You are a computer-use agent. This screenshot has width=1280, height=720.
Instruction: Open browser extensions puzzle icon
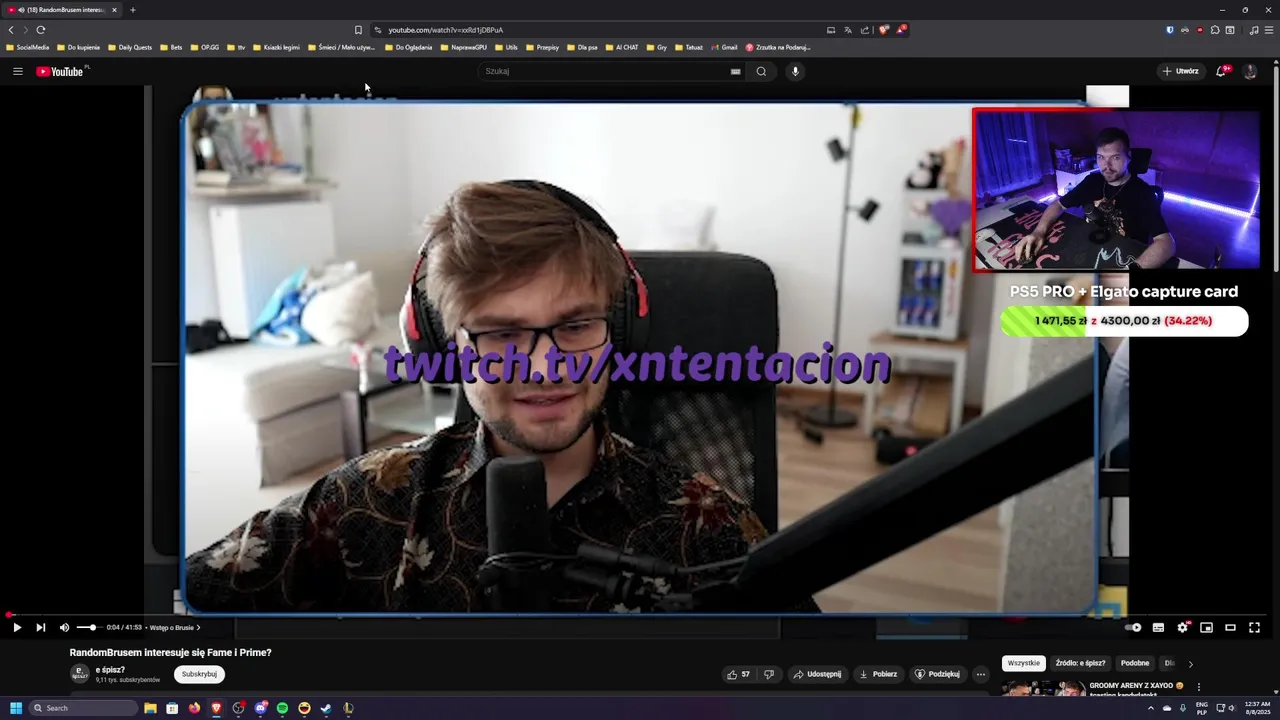pyautogui.click(x=1215, y=30)
